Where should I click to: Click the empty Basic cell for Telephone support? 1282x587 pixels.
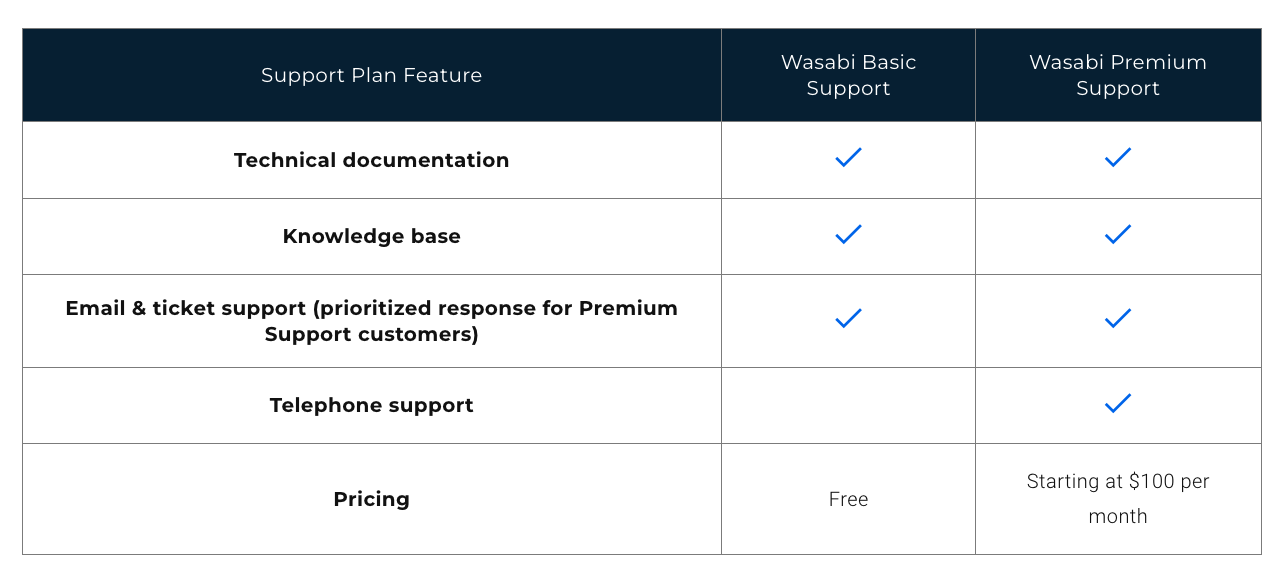coord(848,405)
